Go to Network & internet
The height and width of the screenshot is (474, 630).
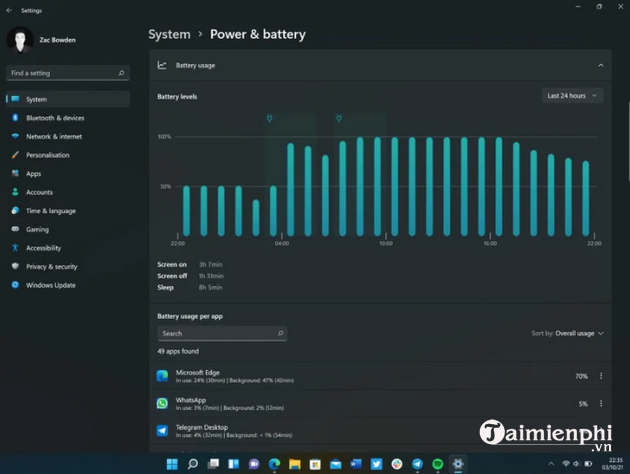54,137
